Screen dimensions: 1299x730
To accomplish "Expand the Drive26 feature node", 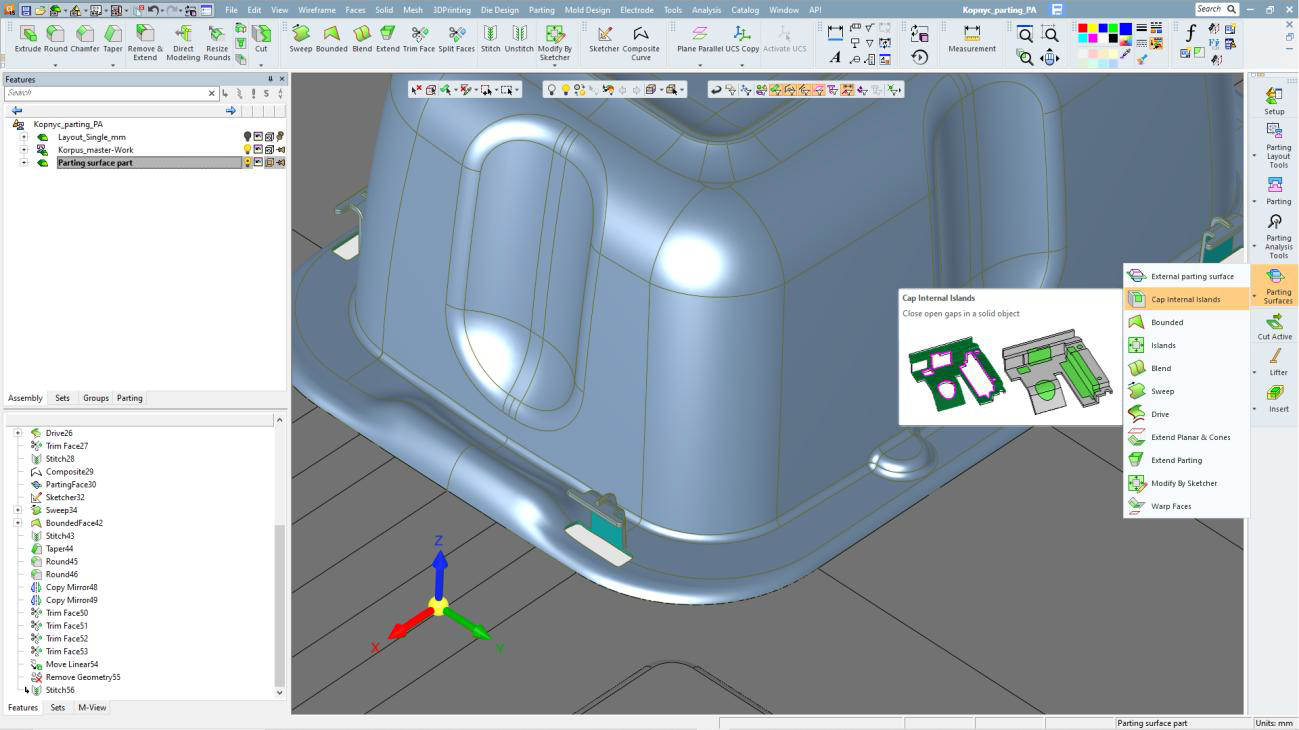I will pos(18,433).
